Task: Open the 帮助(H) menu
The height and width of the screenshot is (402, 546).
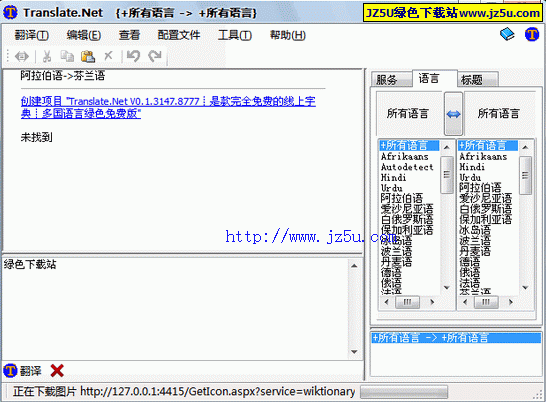Action: tap(288, 35)
